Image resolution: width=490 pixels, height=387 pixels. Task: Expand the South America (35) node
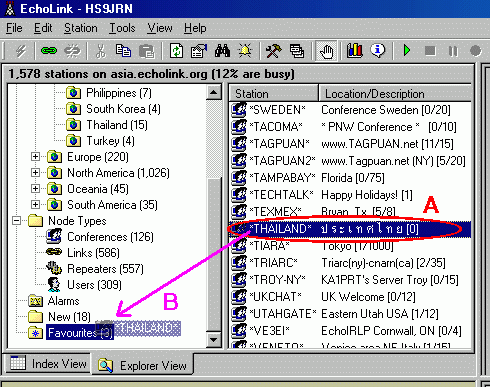[35, 205]
